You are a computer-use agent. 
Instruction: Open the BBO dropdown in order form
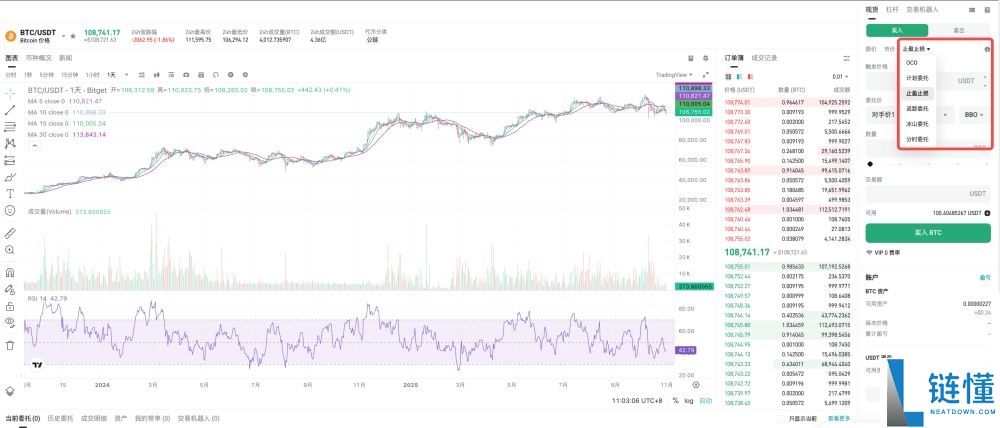coord(973,116)
